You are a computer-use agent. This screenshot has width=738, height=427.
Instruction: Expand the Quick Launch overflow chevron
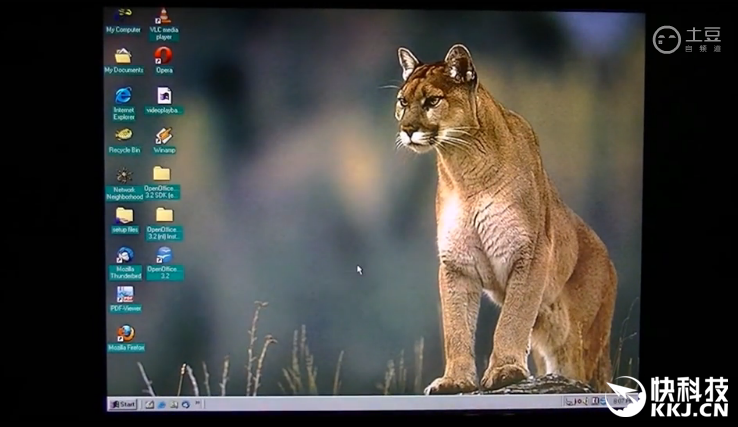(x=196, y=404)
